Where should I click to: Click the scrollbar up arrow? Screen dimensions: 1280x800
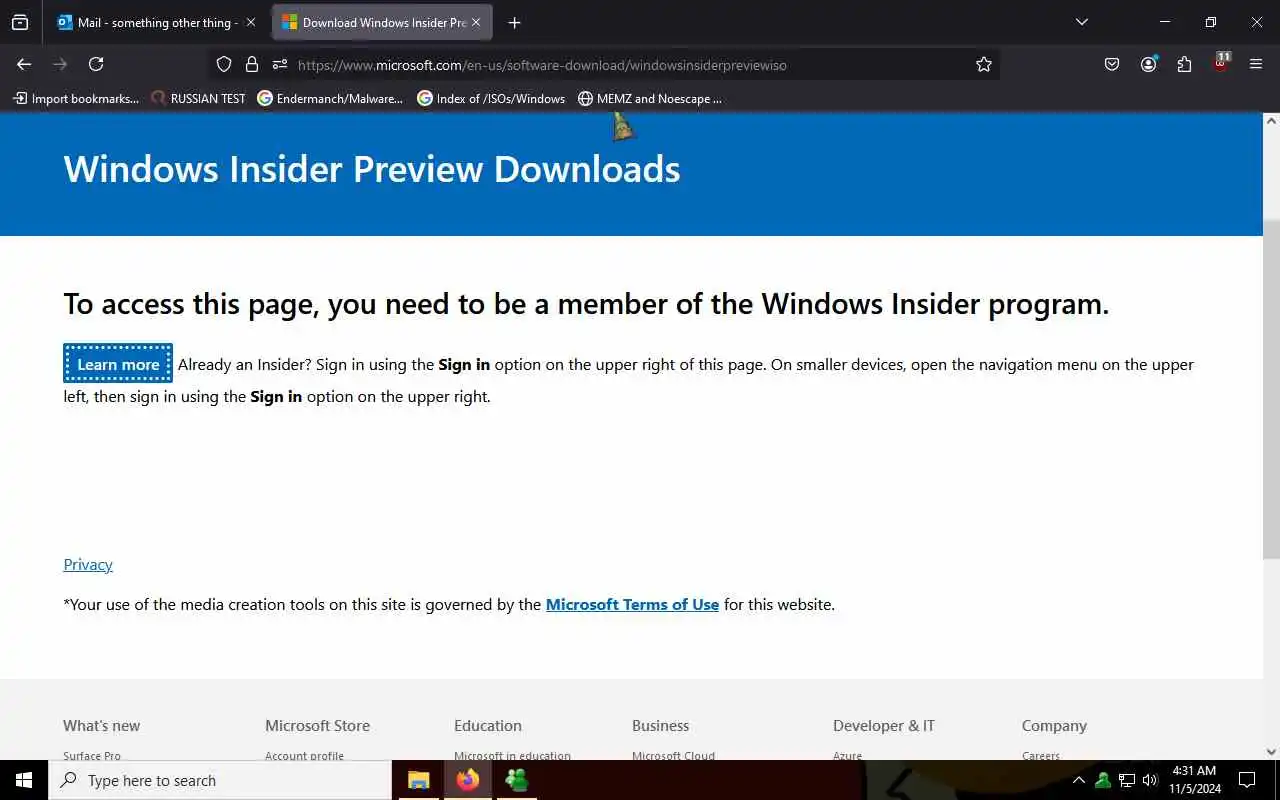click(1271, 120)
